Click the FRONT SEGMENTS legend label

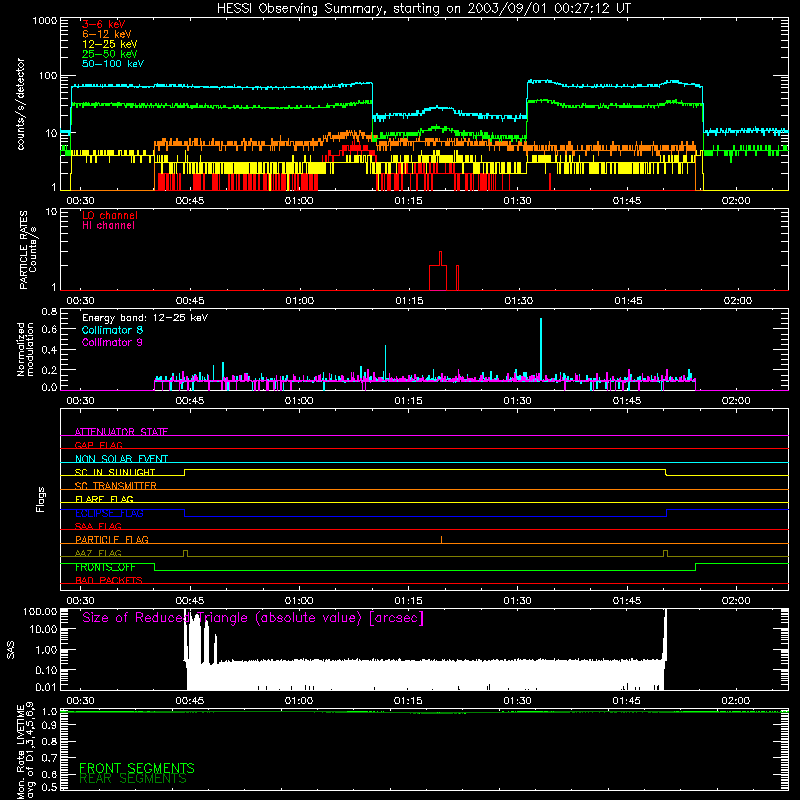[x=137, y=768]
